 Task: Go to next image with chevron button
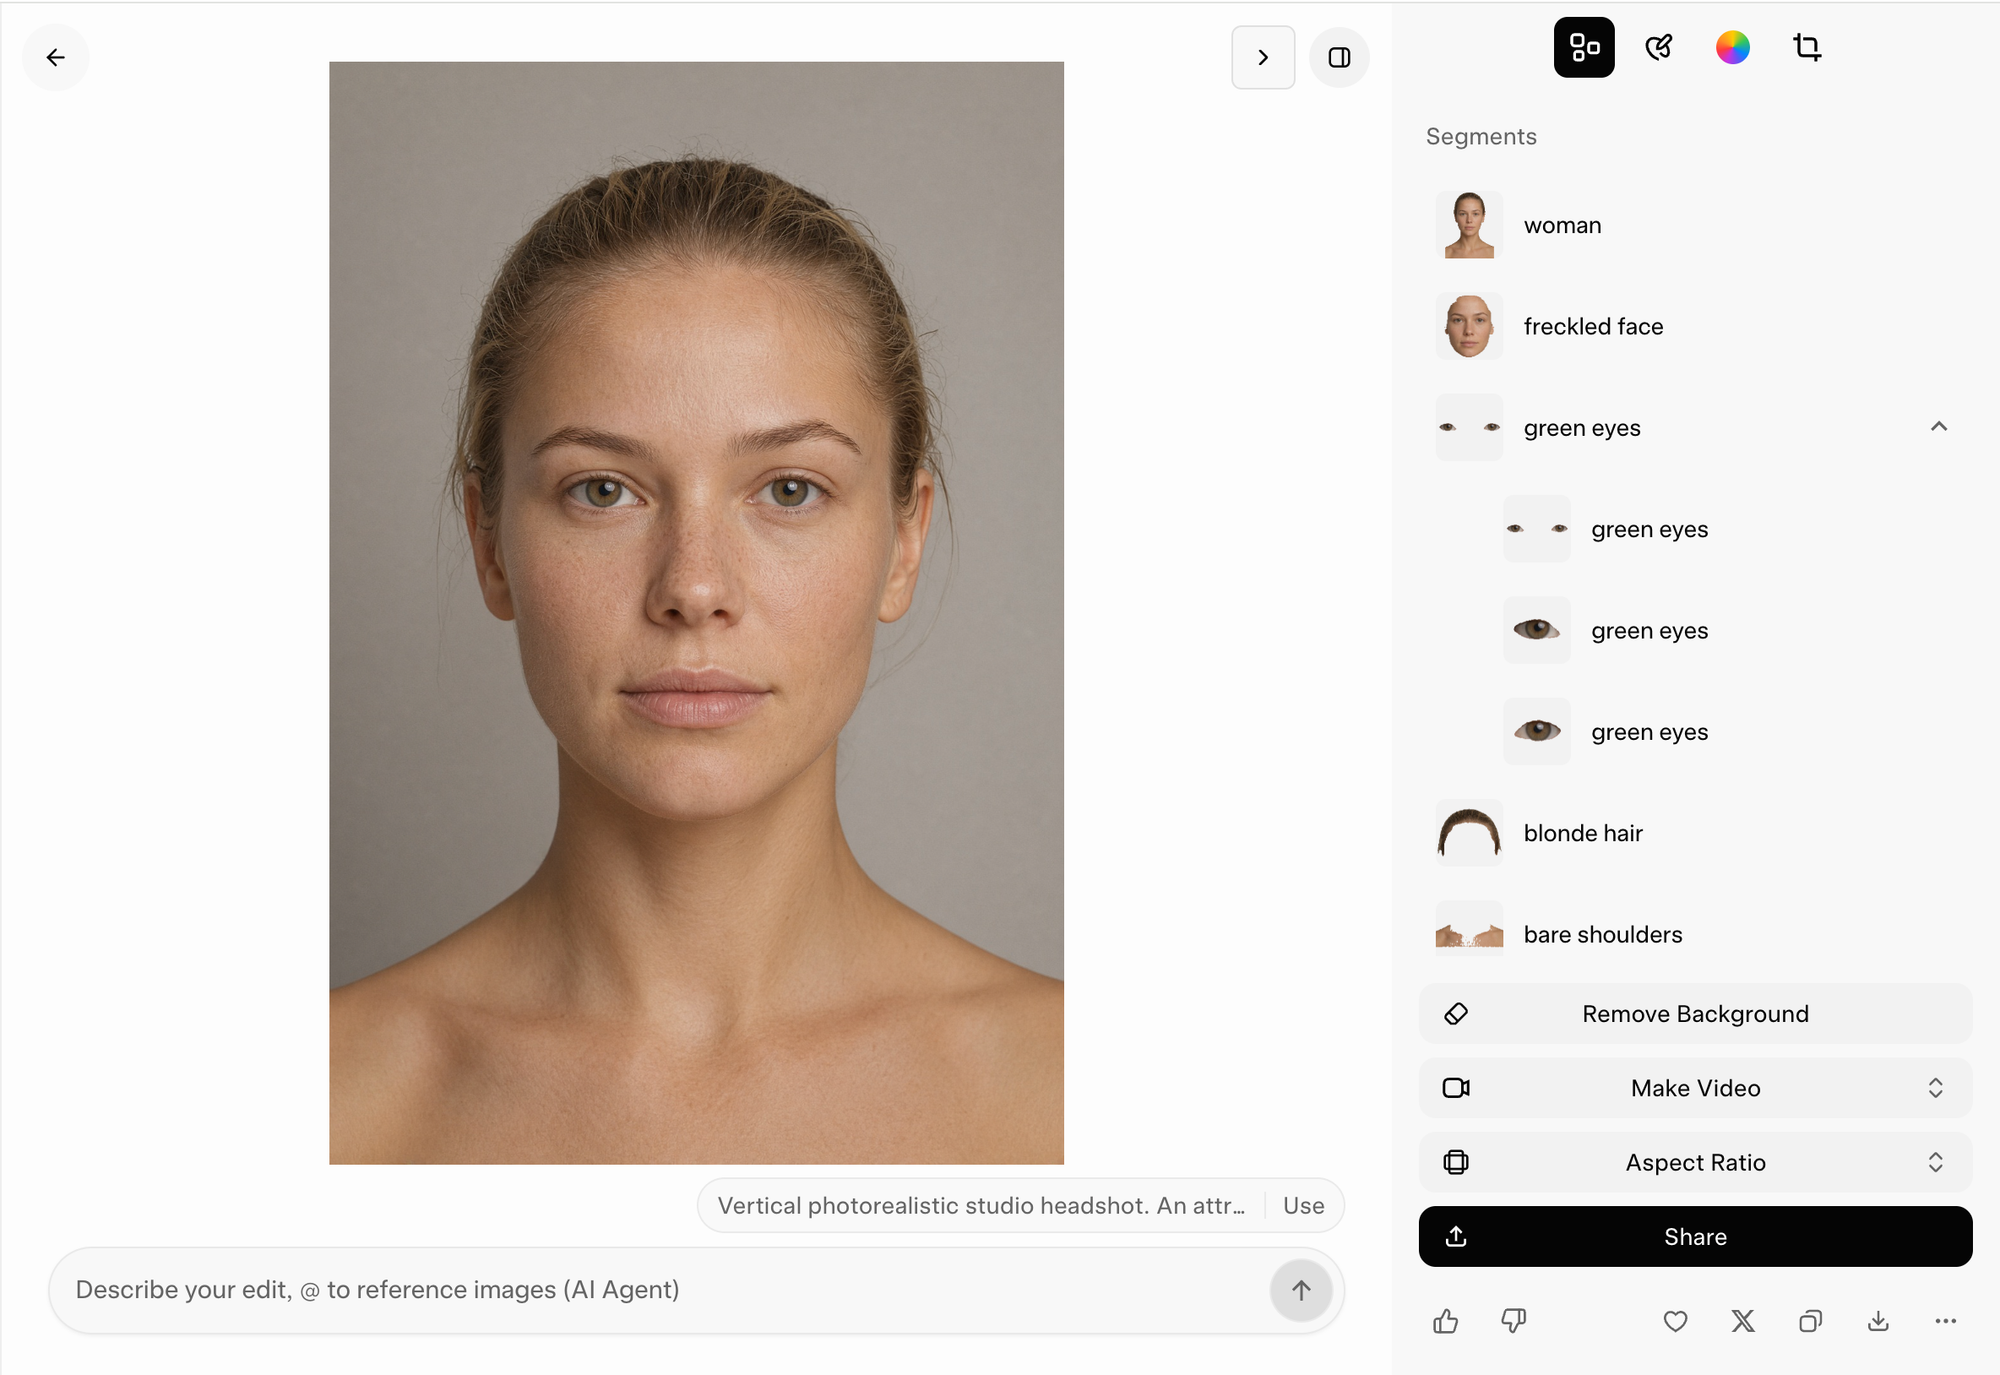point(1263,57)
